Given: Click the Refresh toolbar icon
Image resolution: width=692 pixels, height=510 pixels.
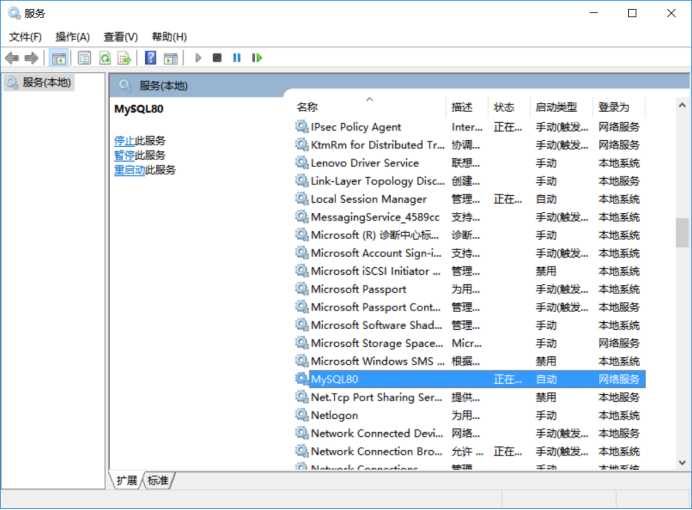Looking at the screenshot, I should [x=105, y=58].
